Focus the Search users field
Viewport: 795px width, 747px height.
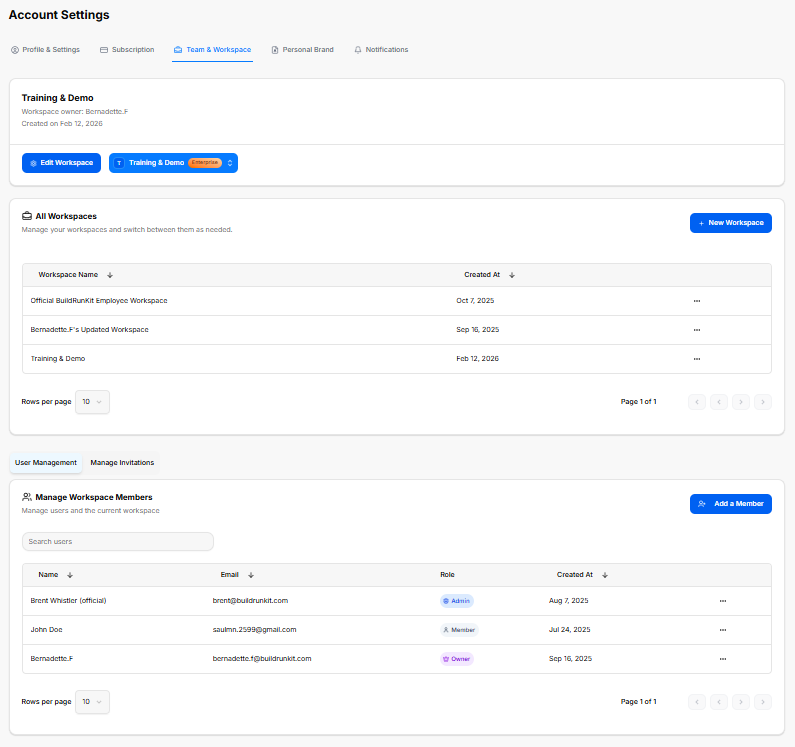118,542
